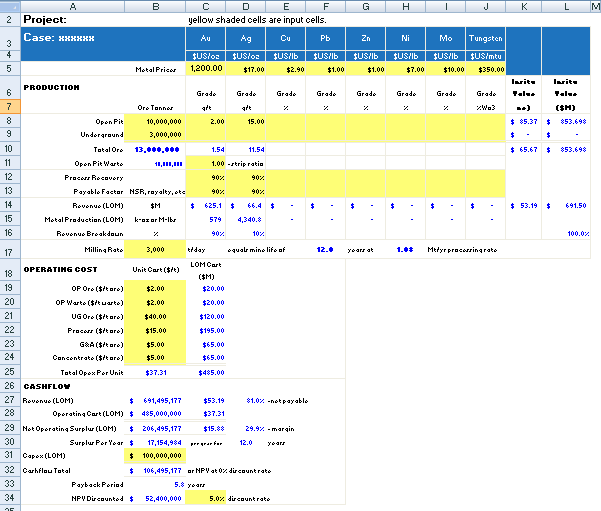Select column header B
This screenshot has width=601, height=511.
[x=155, y=6]
